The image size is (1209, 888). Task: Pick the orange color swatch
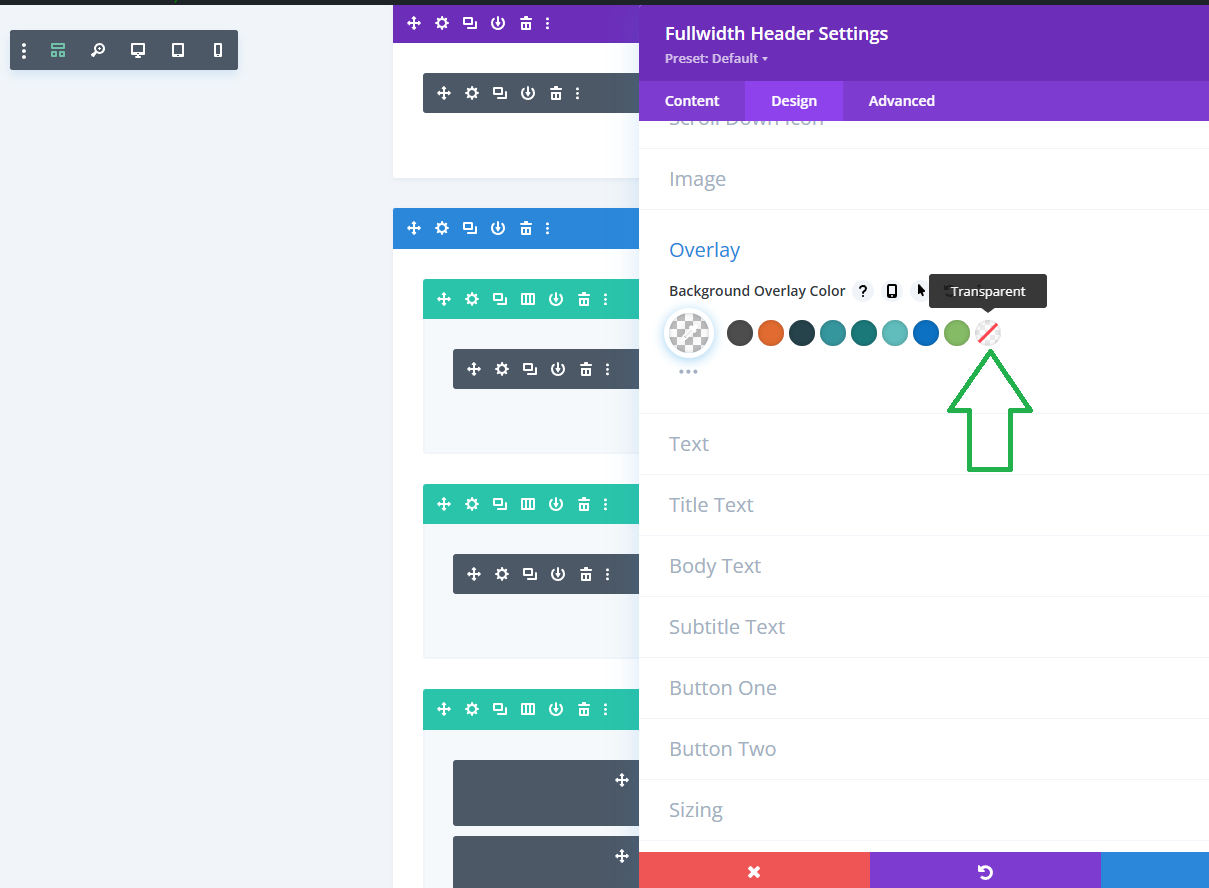[x=771, y=333]
